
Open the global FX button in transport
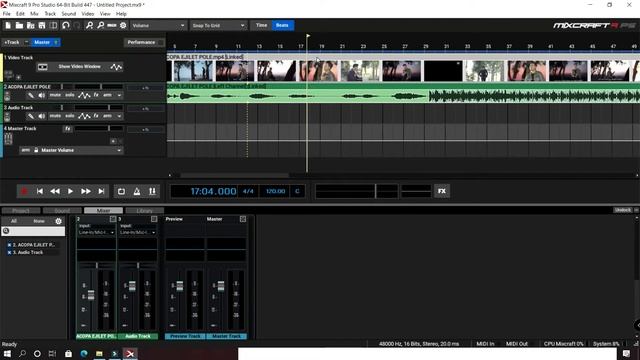coord(442,191)
